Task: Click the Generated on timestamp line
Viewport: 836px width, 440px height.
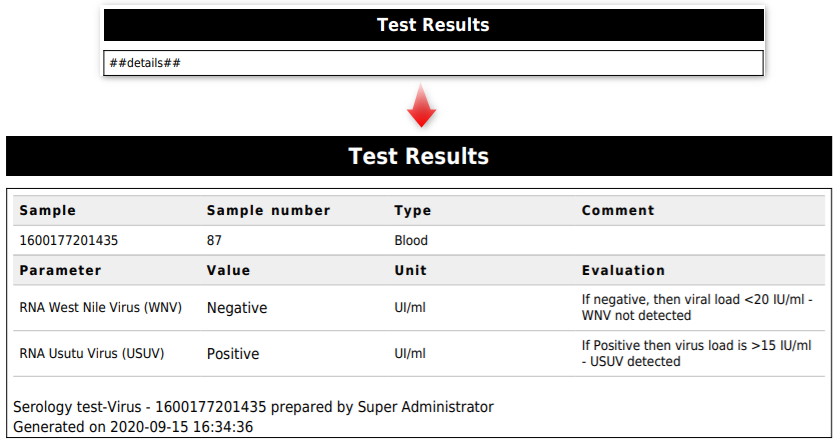Action: pyautogui.click(x=133, y=426)
